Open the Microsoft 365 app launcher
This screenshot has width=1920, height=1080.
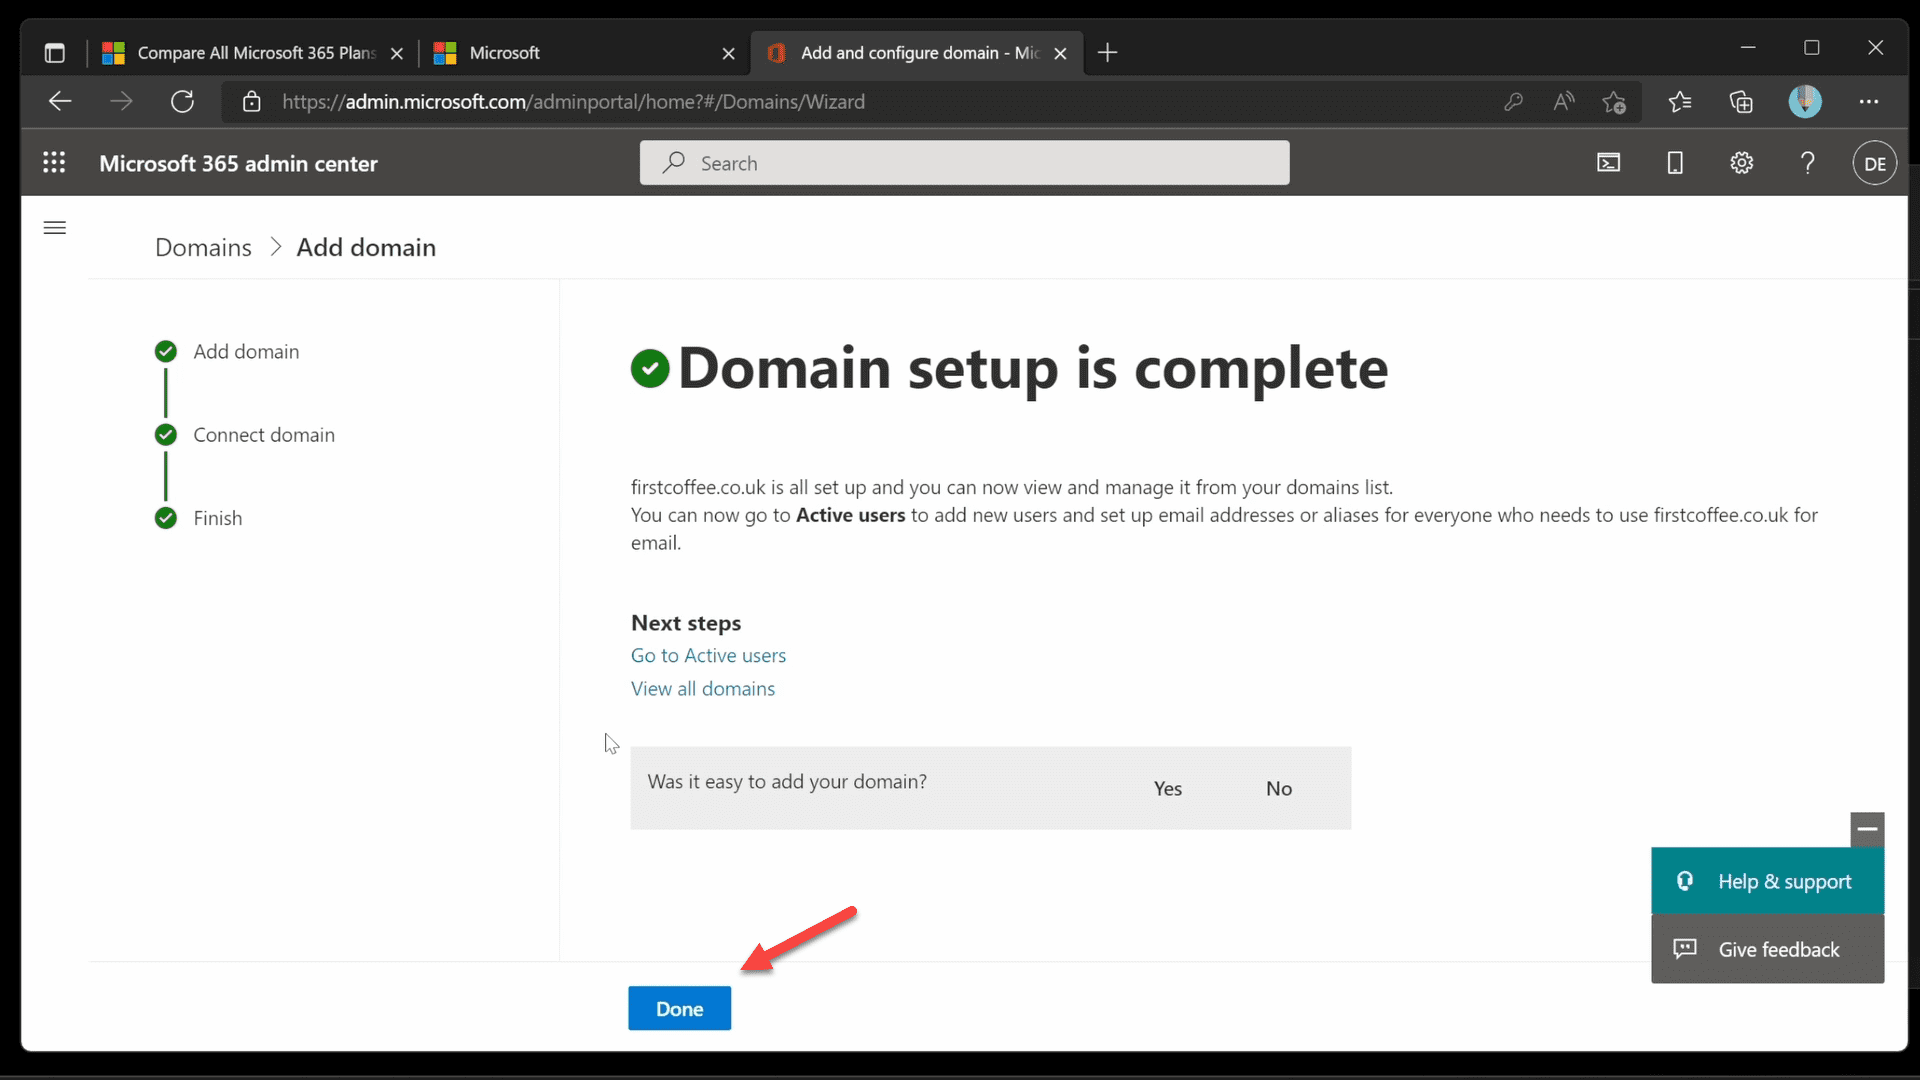(x=54, y=162)
